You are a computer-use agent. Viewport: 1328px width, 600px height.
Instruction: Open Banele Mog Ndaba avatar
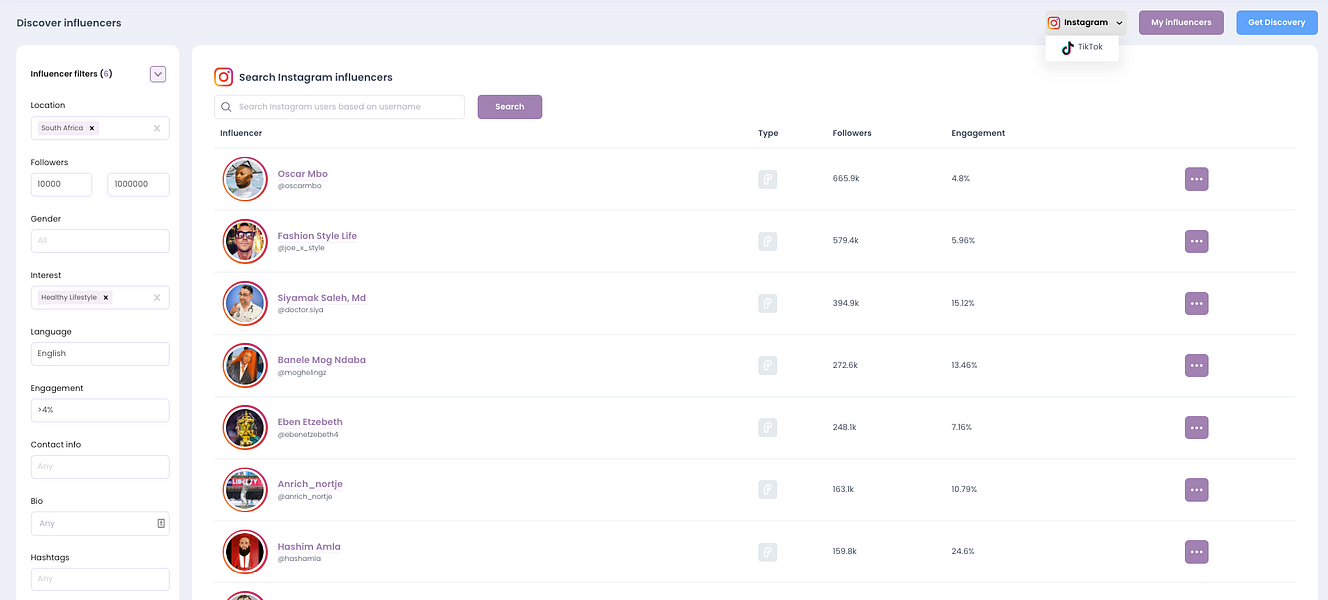[x=245, y=365]
